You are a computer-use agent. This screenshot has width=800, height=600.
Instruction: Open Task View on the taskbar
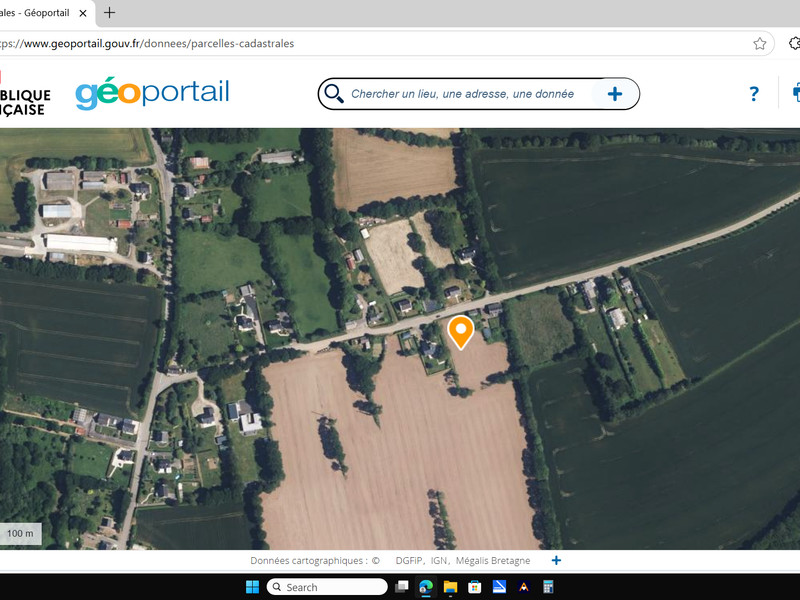point(402,587)
